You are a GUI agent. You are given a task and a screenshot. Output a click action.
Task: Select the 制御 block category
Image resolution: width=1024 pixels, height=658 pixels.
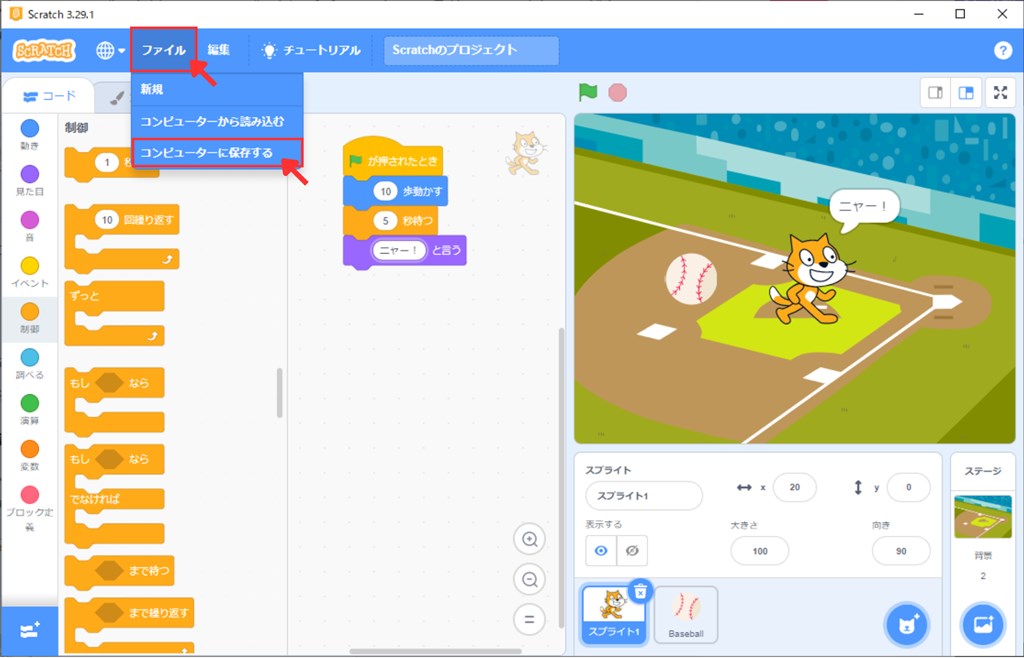point(29,318)
